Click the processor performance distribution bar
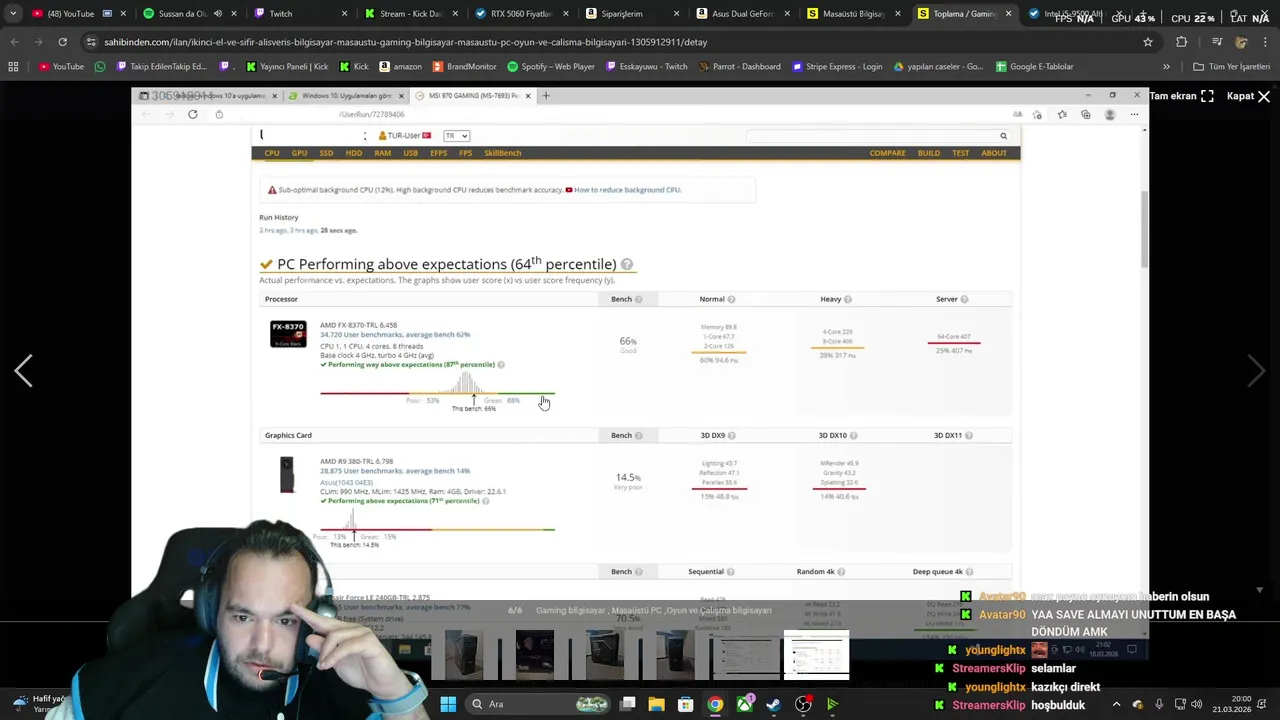The width and height of the screenshot is (1280, 720). [x=437, y=393]
